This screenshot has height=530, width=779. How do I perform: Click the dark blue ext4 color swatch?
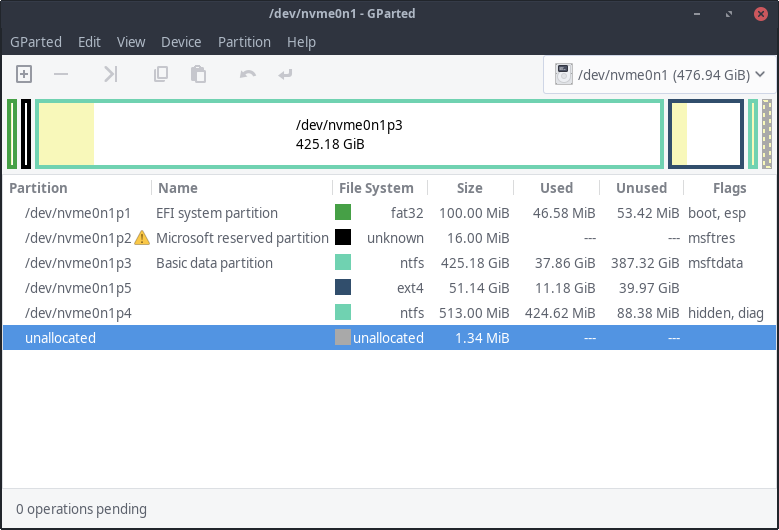[343, 287]
